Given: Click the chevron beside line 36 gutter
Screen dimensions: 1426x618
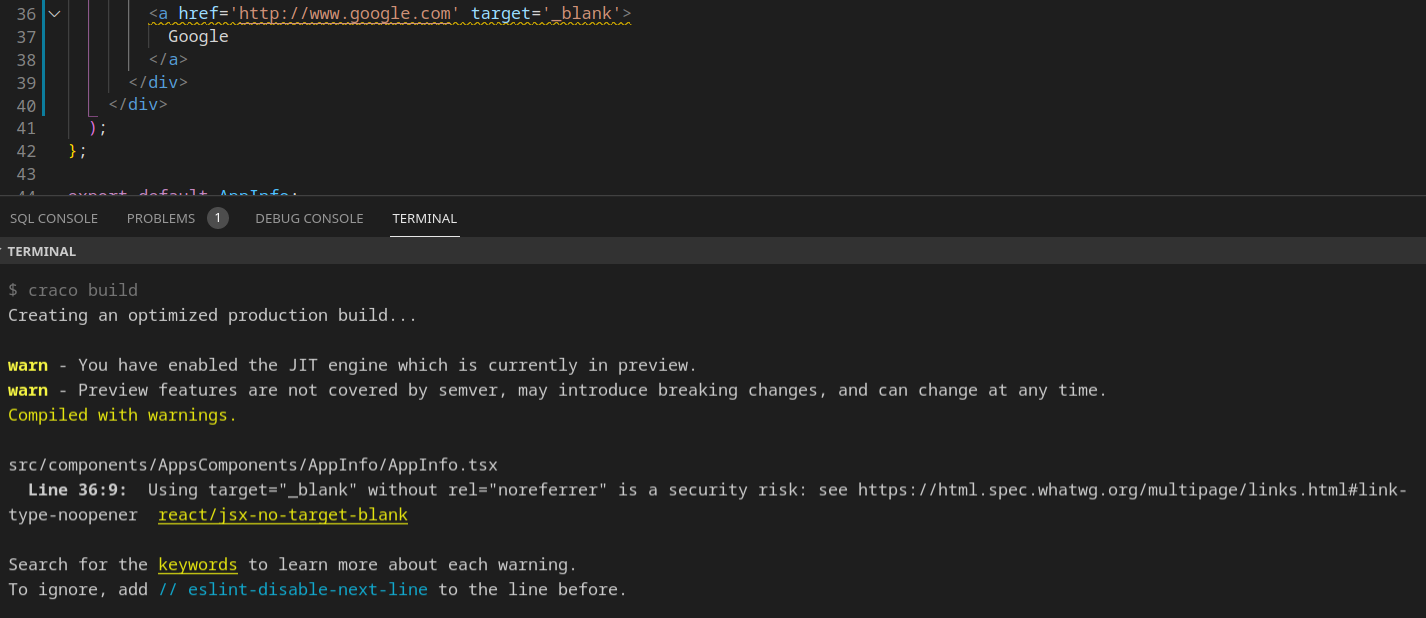Looking at the screenshot, I should [x=54, y=13].
